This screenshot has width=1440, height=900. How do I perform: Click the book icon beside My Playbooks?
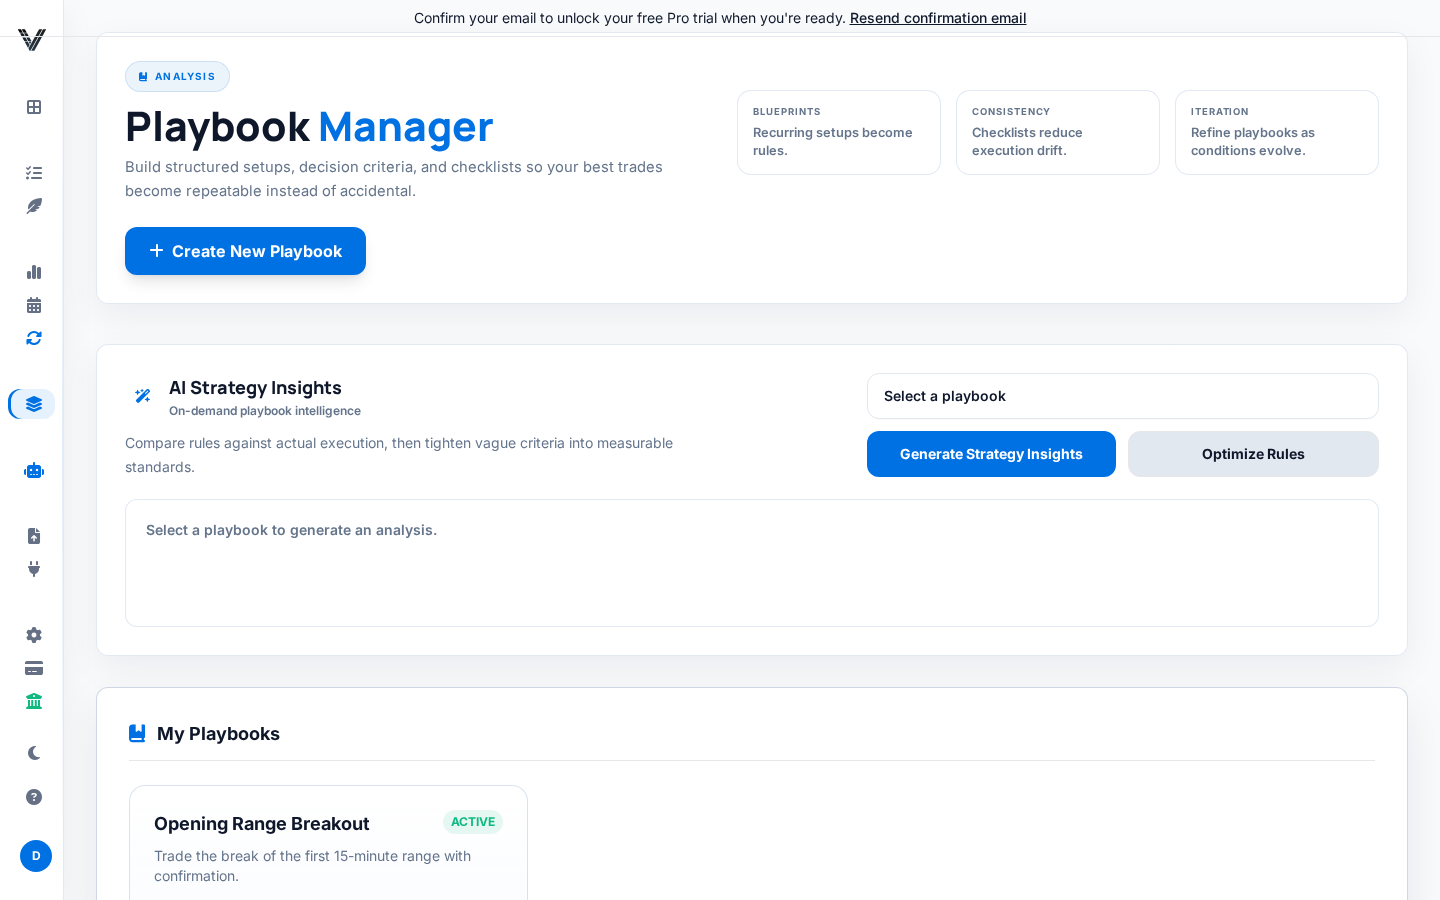click(137, 733)
